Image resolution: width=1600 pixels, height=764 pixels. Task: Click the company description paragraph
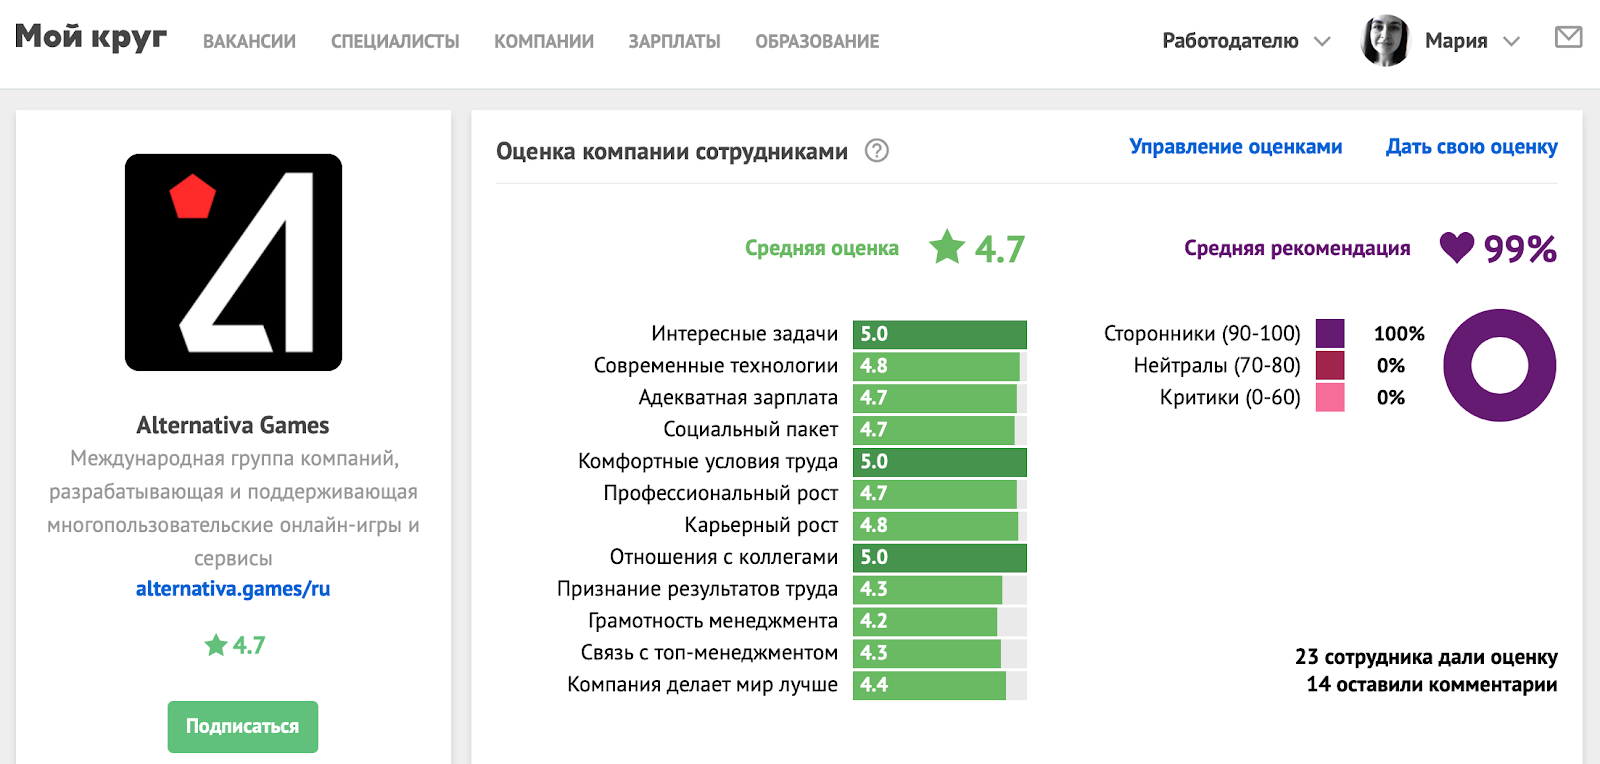pyautogui.click(x=233, y=508)
